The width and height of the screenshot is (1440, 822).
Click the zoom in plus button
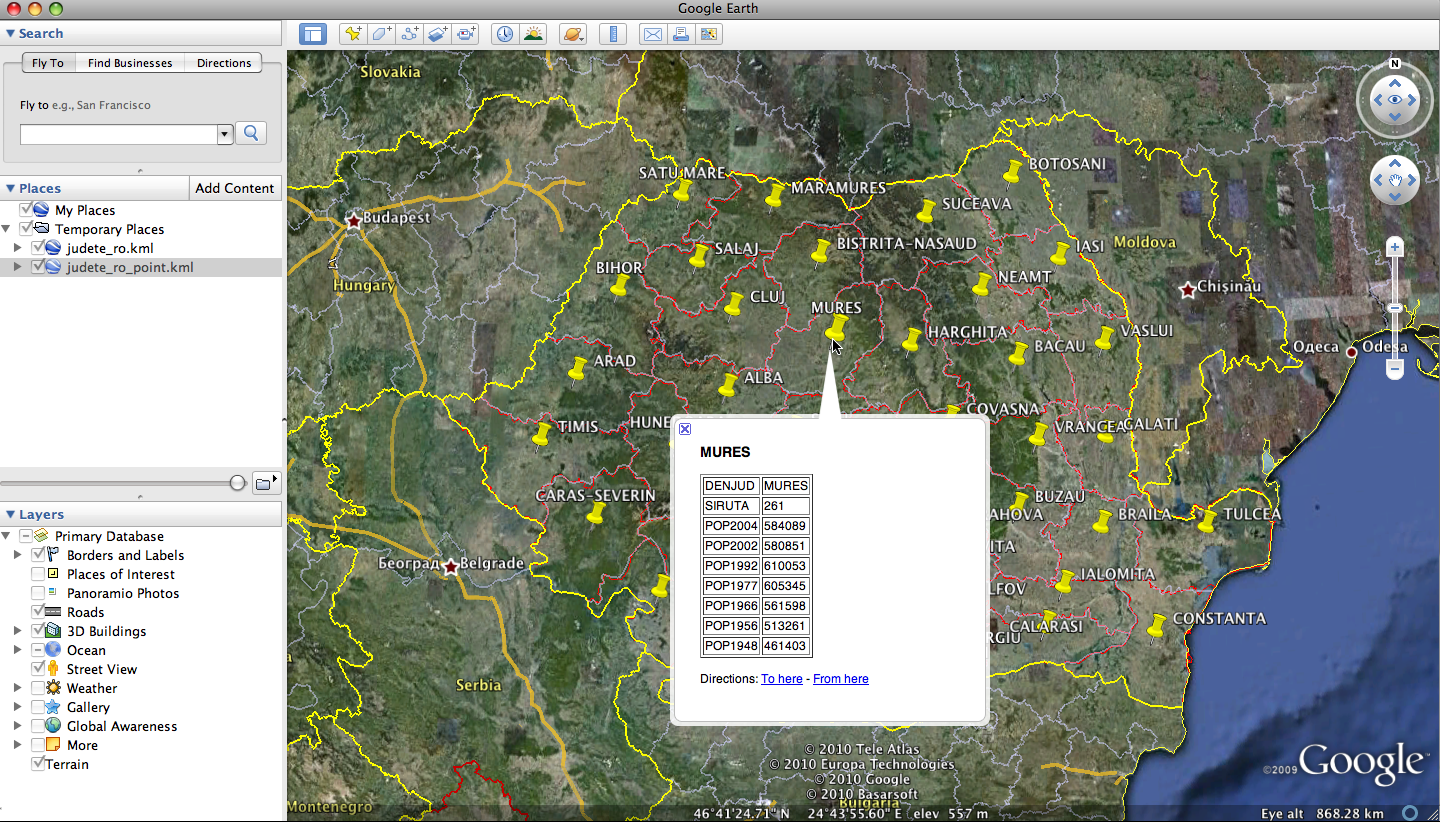(x=1395, y=247)
